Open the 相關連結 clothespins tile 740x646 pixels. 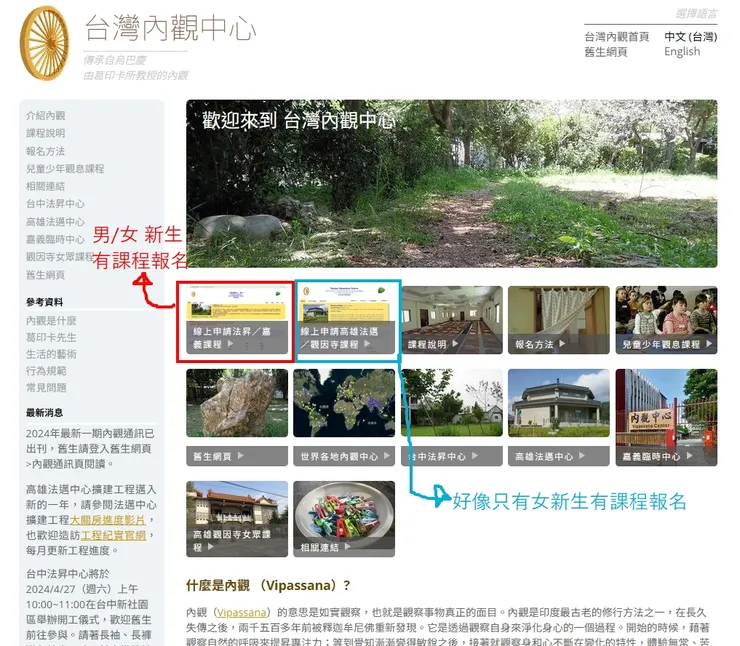pos(344,519)
